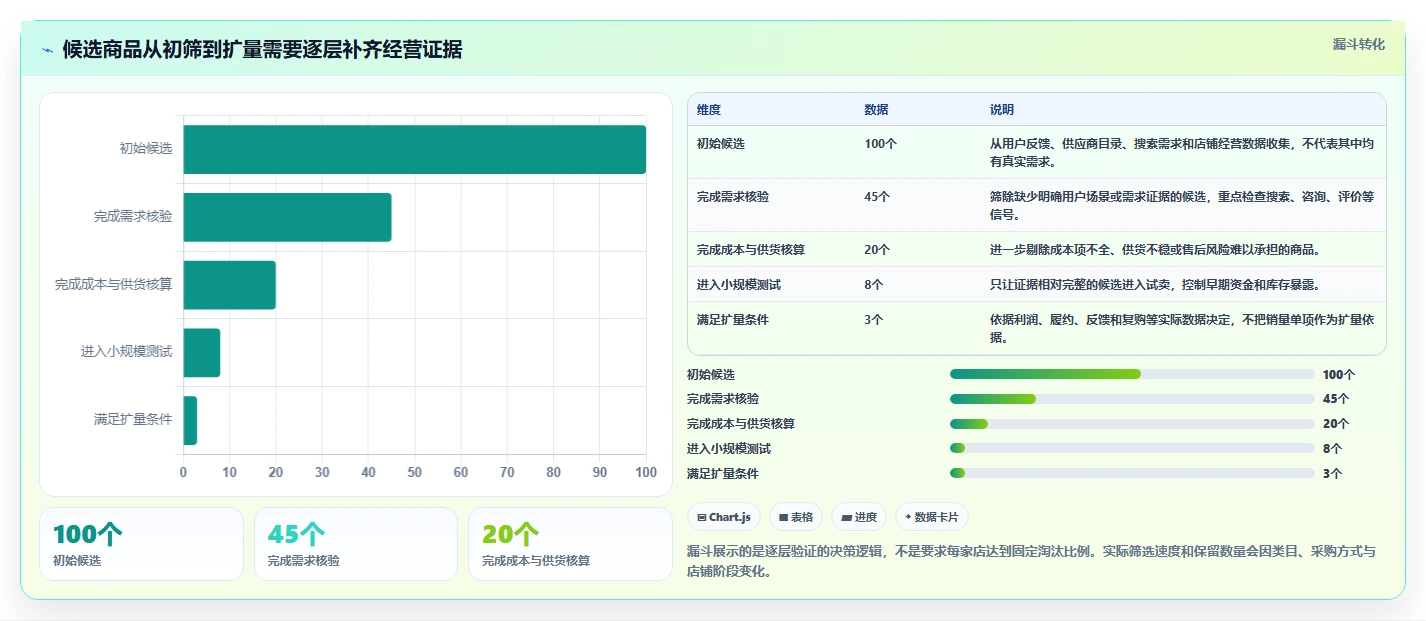Click the 进入小规模测试 chart bar

[201, 353]
